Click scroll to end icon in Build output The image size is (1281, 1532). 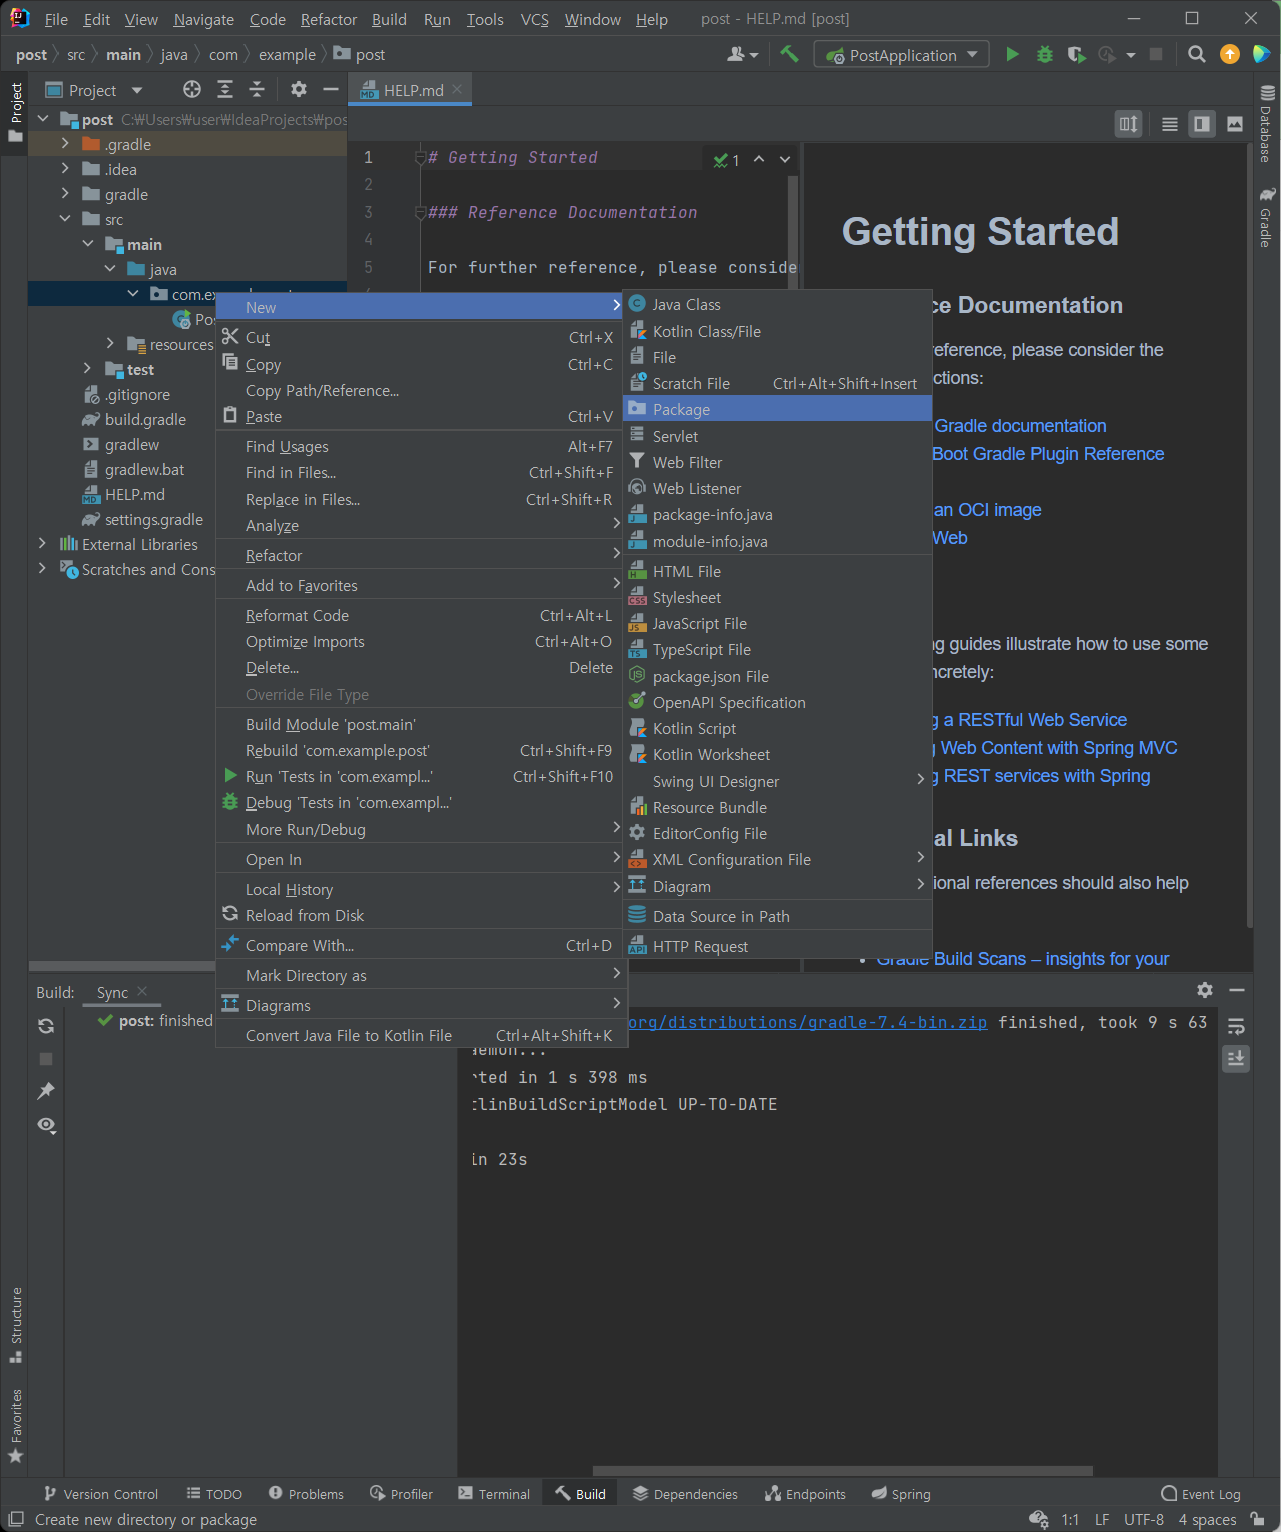(x=1236, y=1059)
